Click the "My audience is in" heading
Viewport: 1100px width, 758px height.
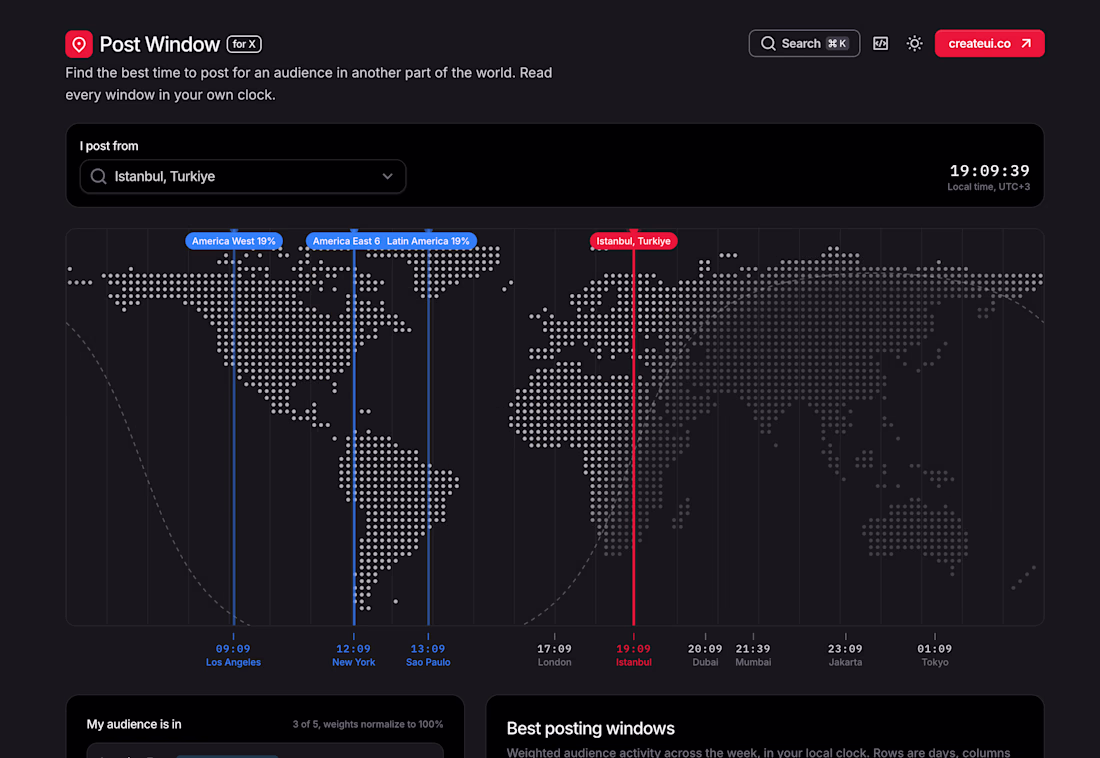pos(133,724)
